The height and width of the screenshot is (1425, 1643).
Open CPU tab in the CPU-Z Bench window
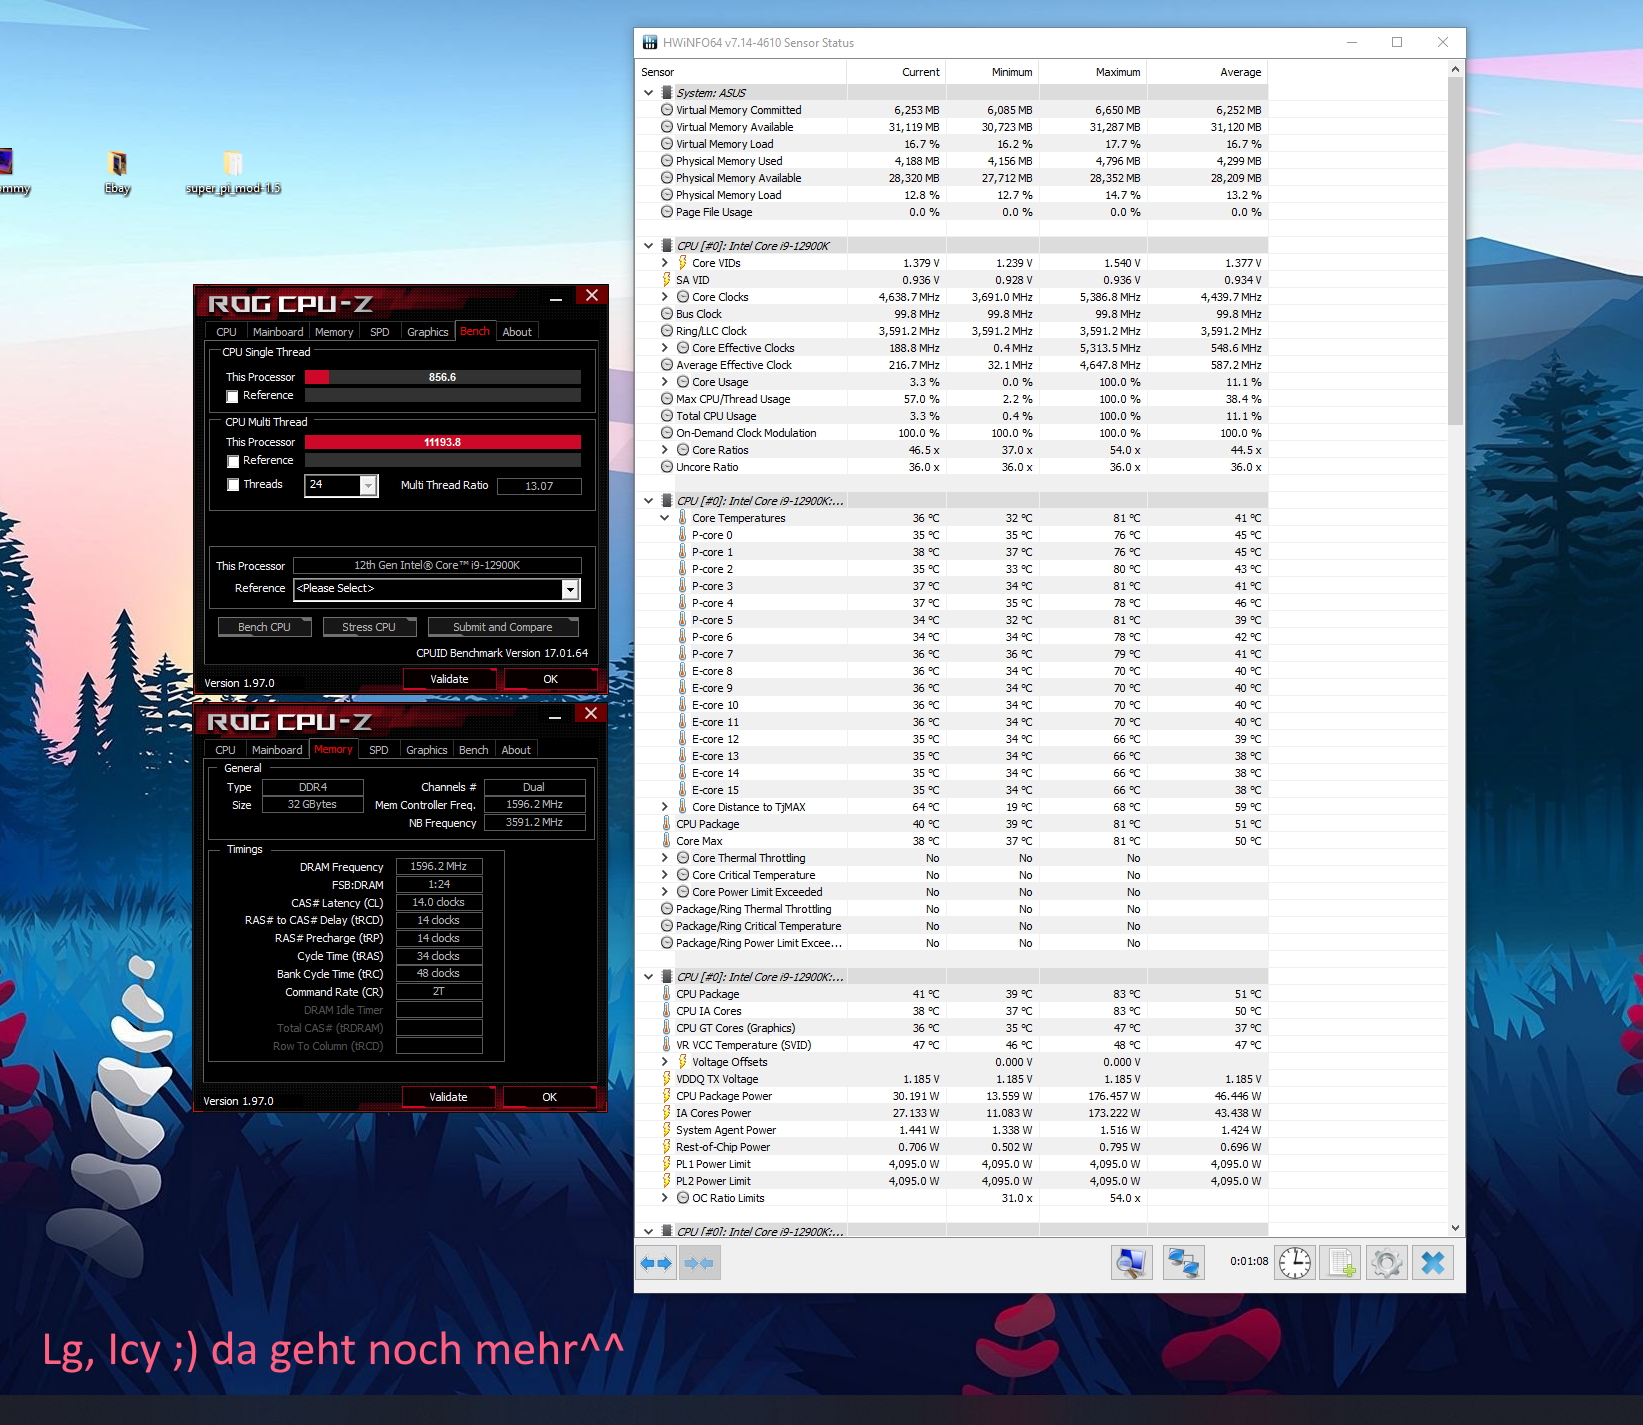click(226, 332)
